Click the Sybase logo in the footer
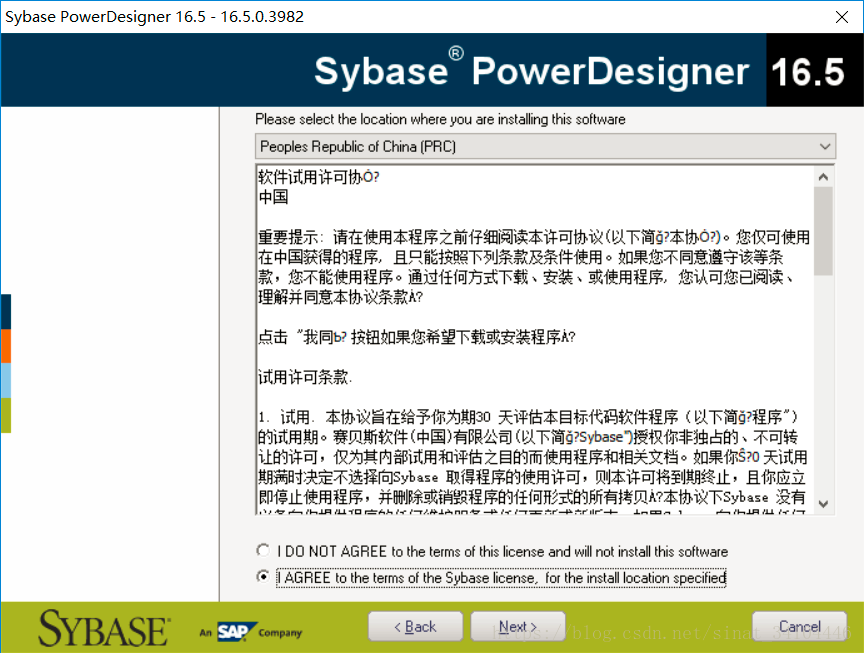This screenshot has width=864, height=653. click(x=104, y=628)
